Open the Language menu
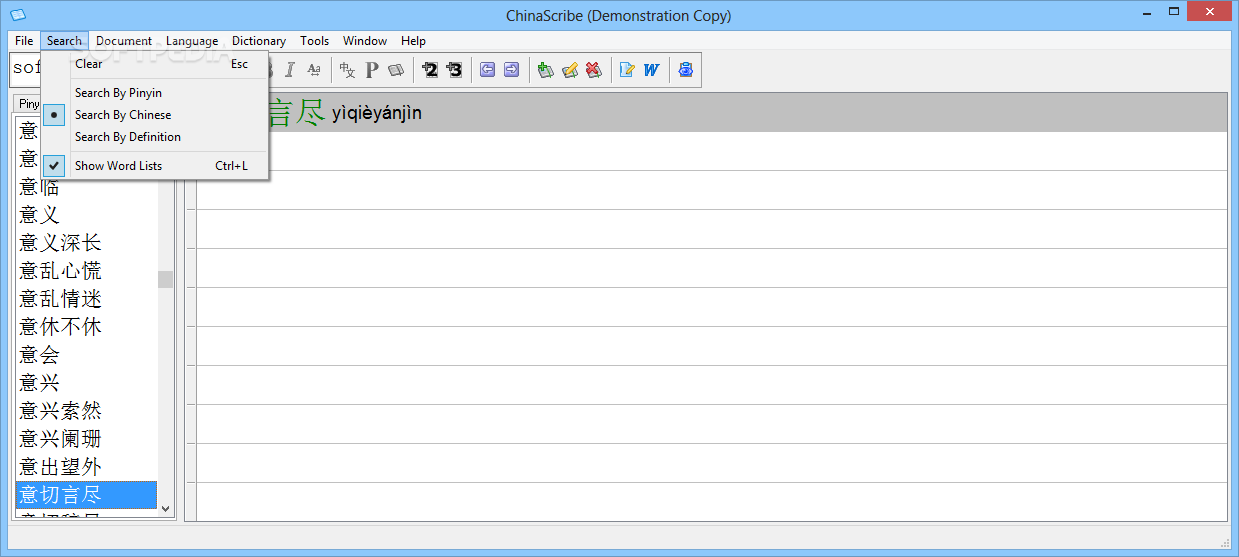The width and height of the screenshot is (1239, 557). coord(192,41)
